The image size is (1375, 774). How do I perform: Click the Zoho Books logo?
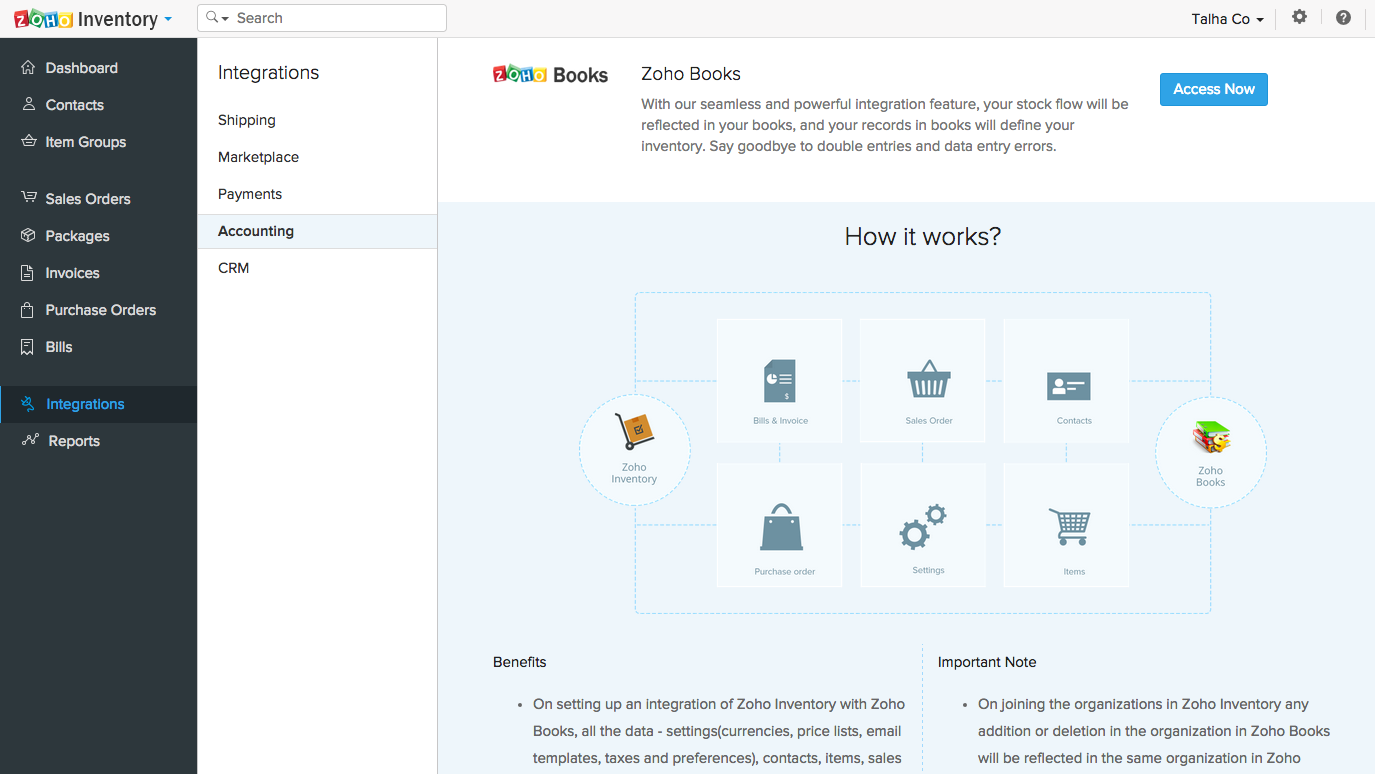[x=551, y=75]
